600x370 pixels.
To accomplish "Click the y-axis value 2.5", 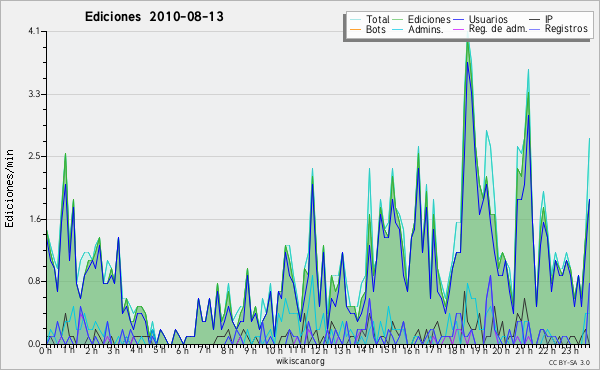I will tap(34, 156).
